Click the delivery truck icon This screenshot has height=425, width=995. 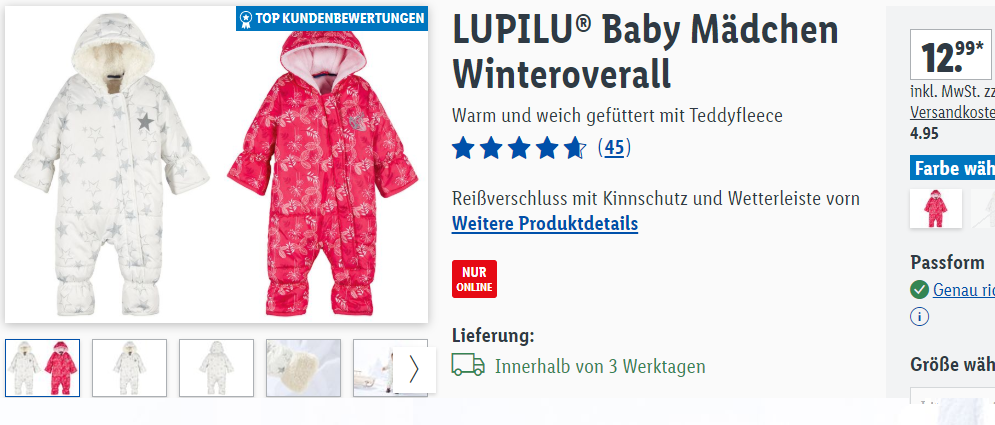pyautogui.click(x=468, y=365)
